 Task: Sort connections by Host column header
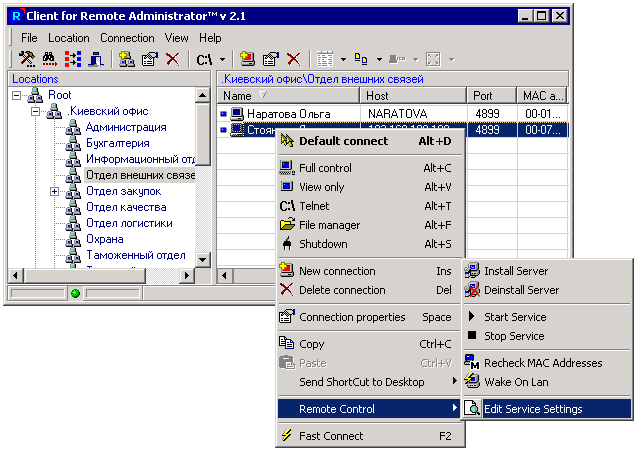(x=413, y=96)
